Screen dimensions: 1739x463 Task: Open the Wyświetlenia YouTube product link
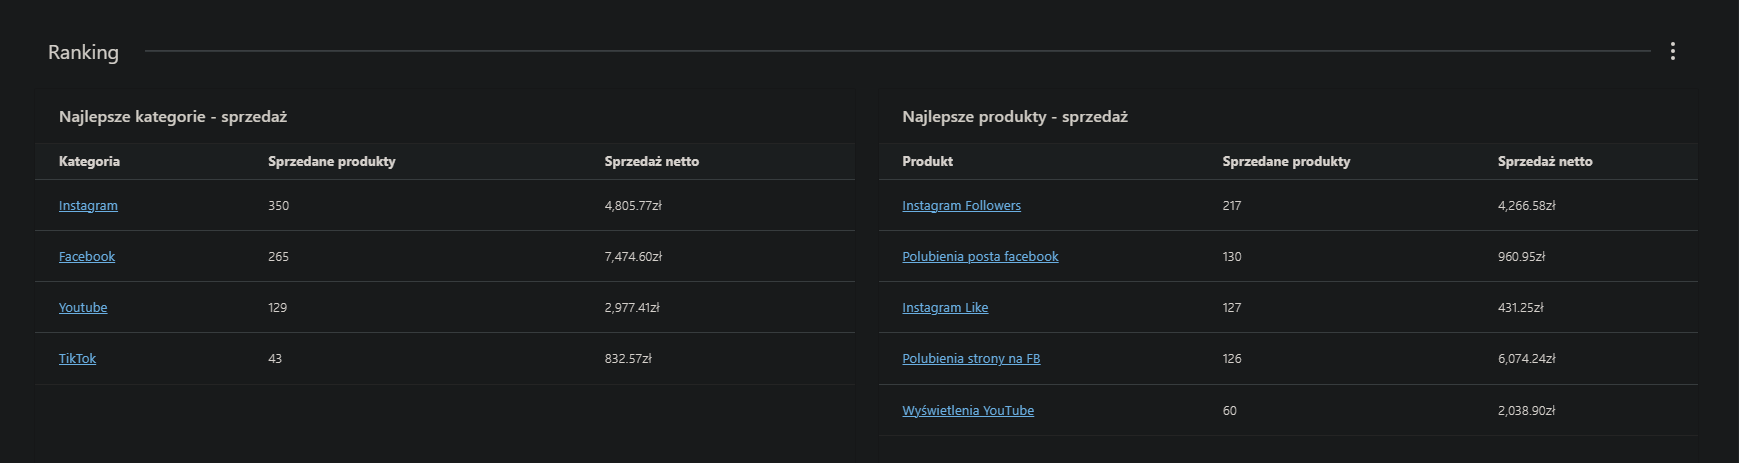pos(968,410)
